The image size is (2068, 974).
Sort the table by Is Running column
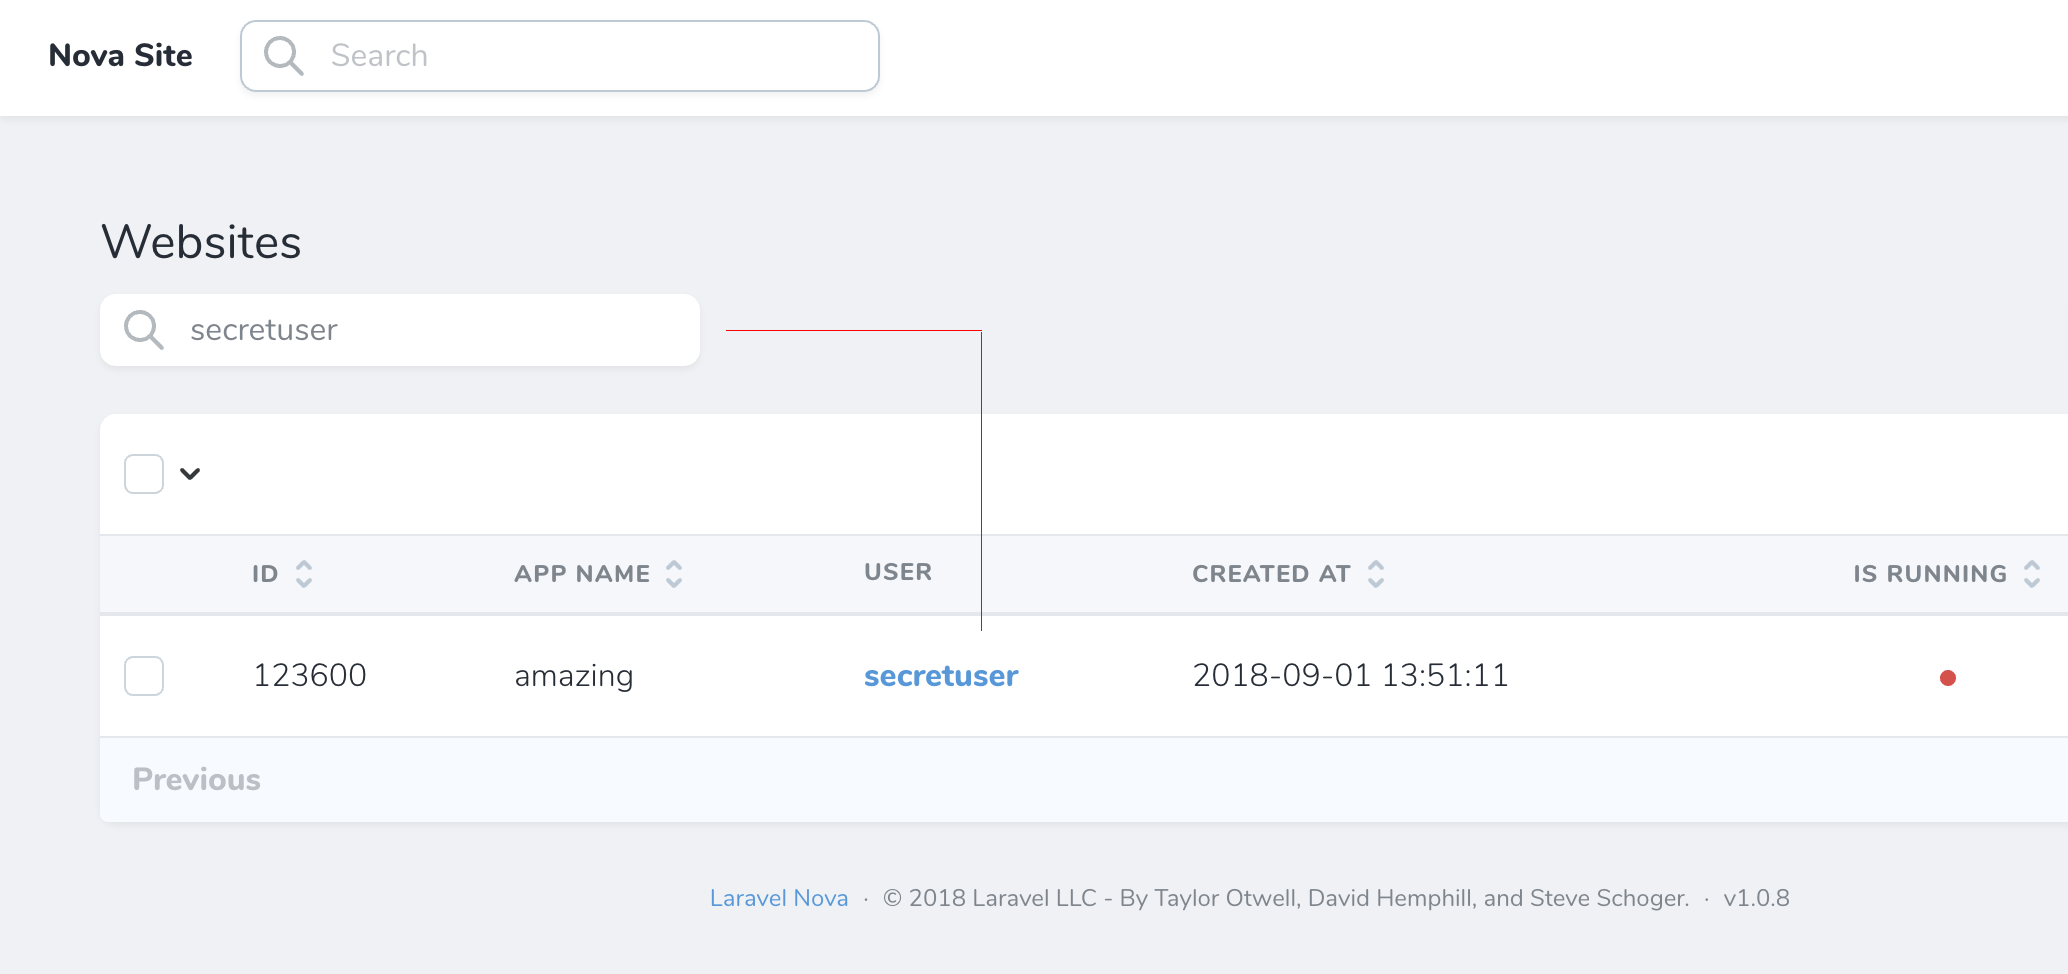2032,573
